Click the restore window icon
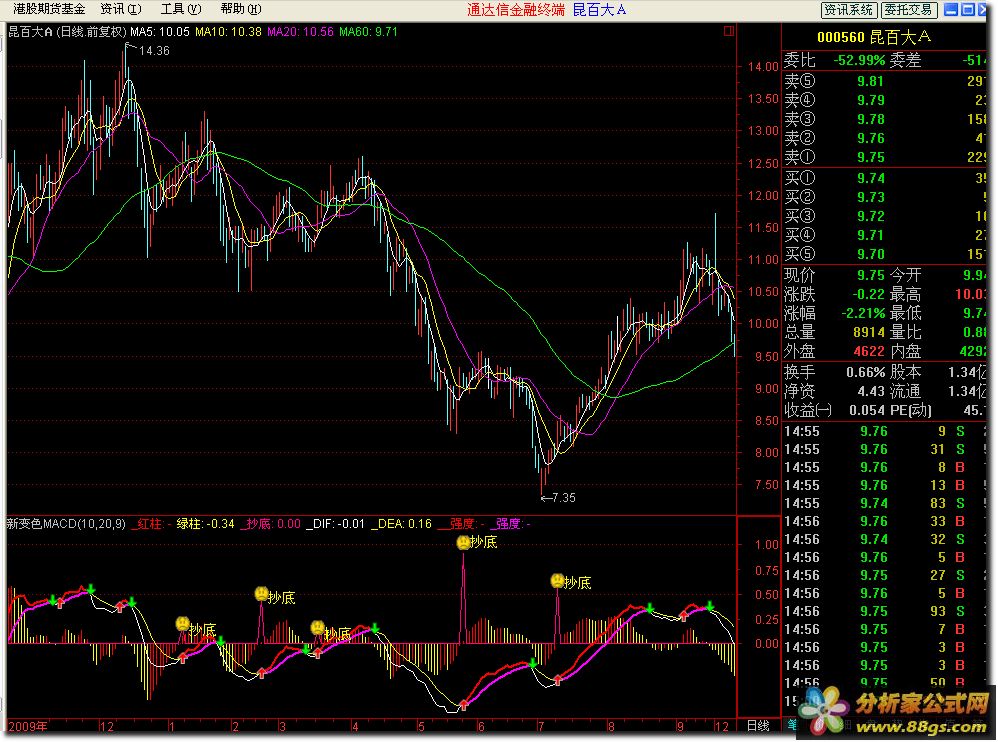 click(x=967, y=10)
